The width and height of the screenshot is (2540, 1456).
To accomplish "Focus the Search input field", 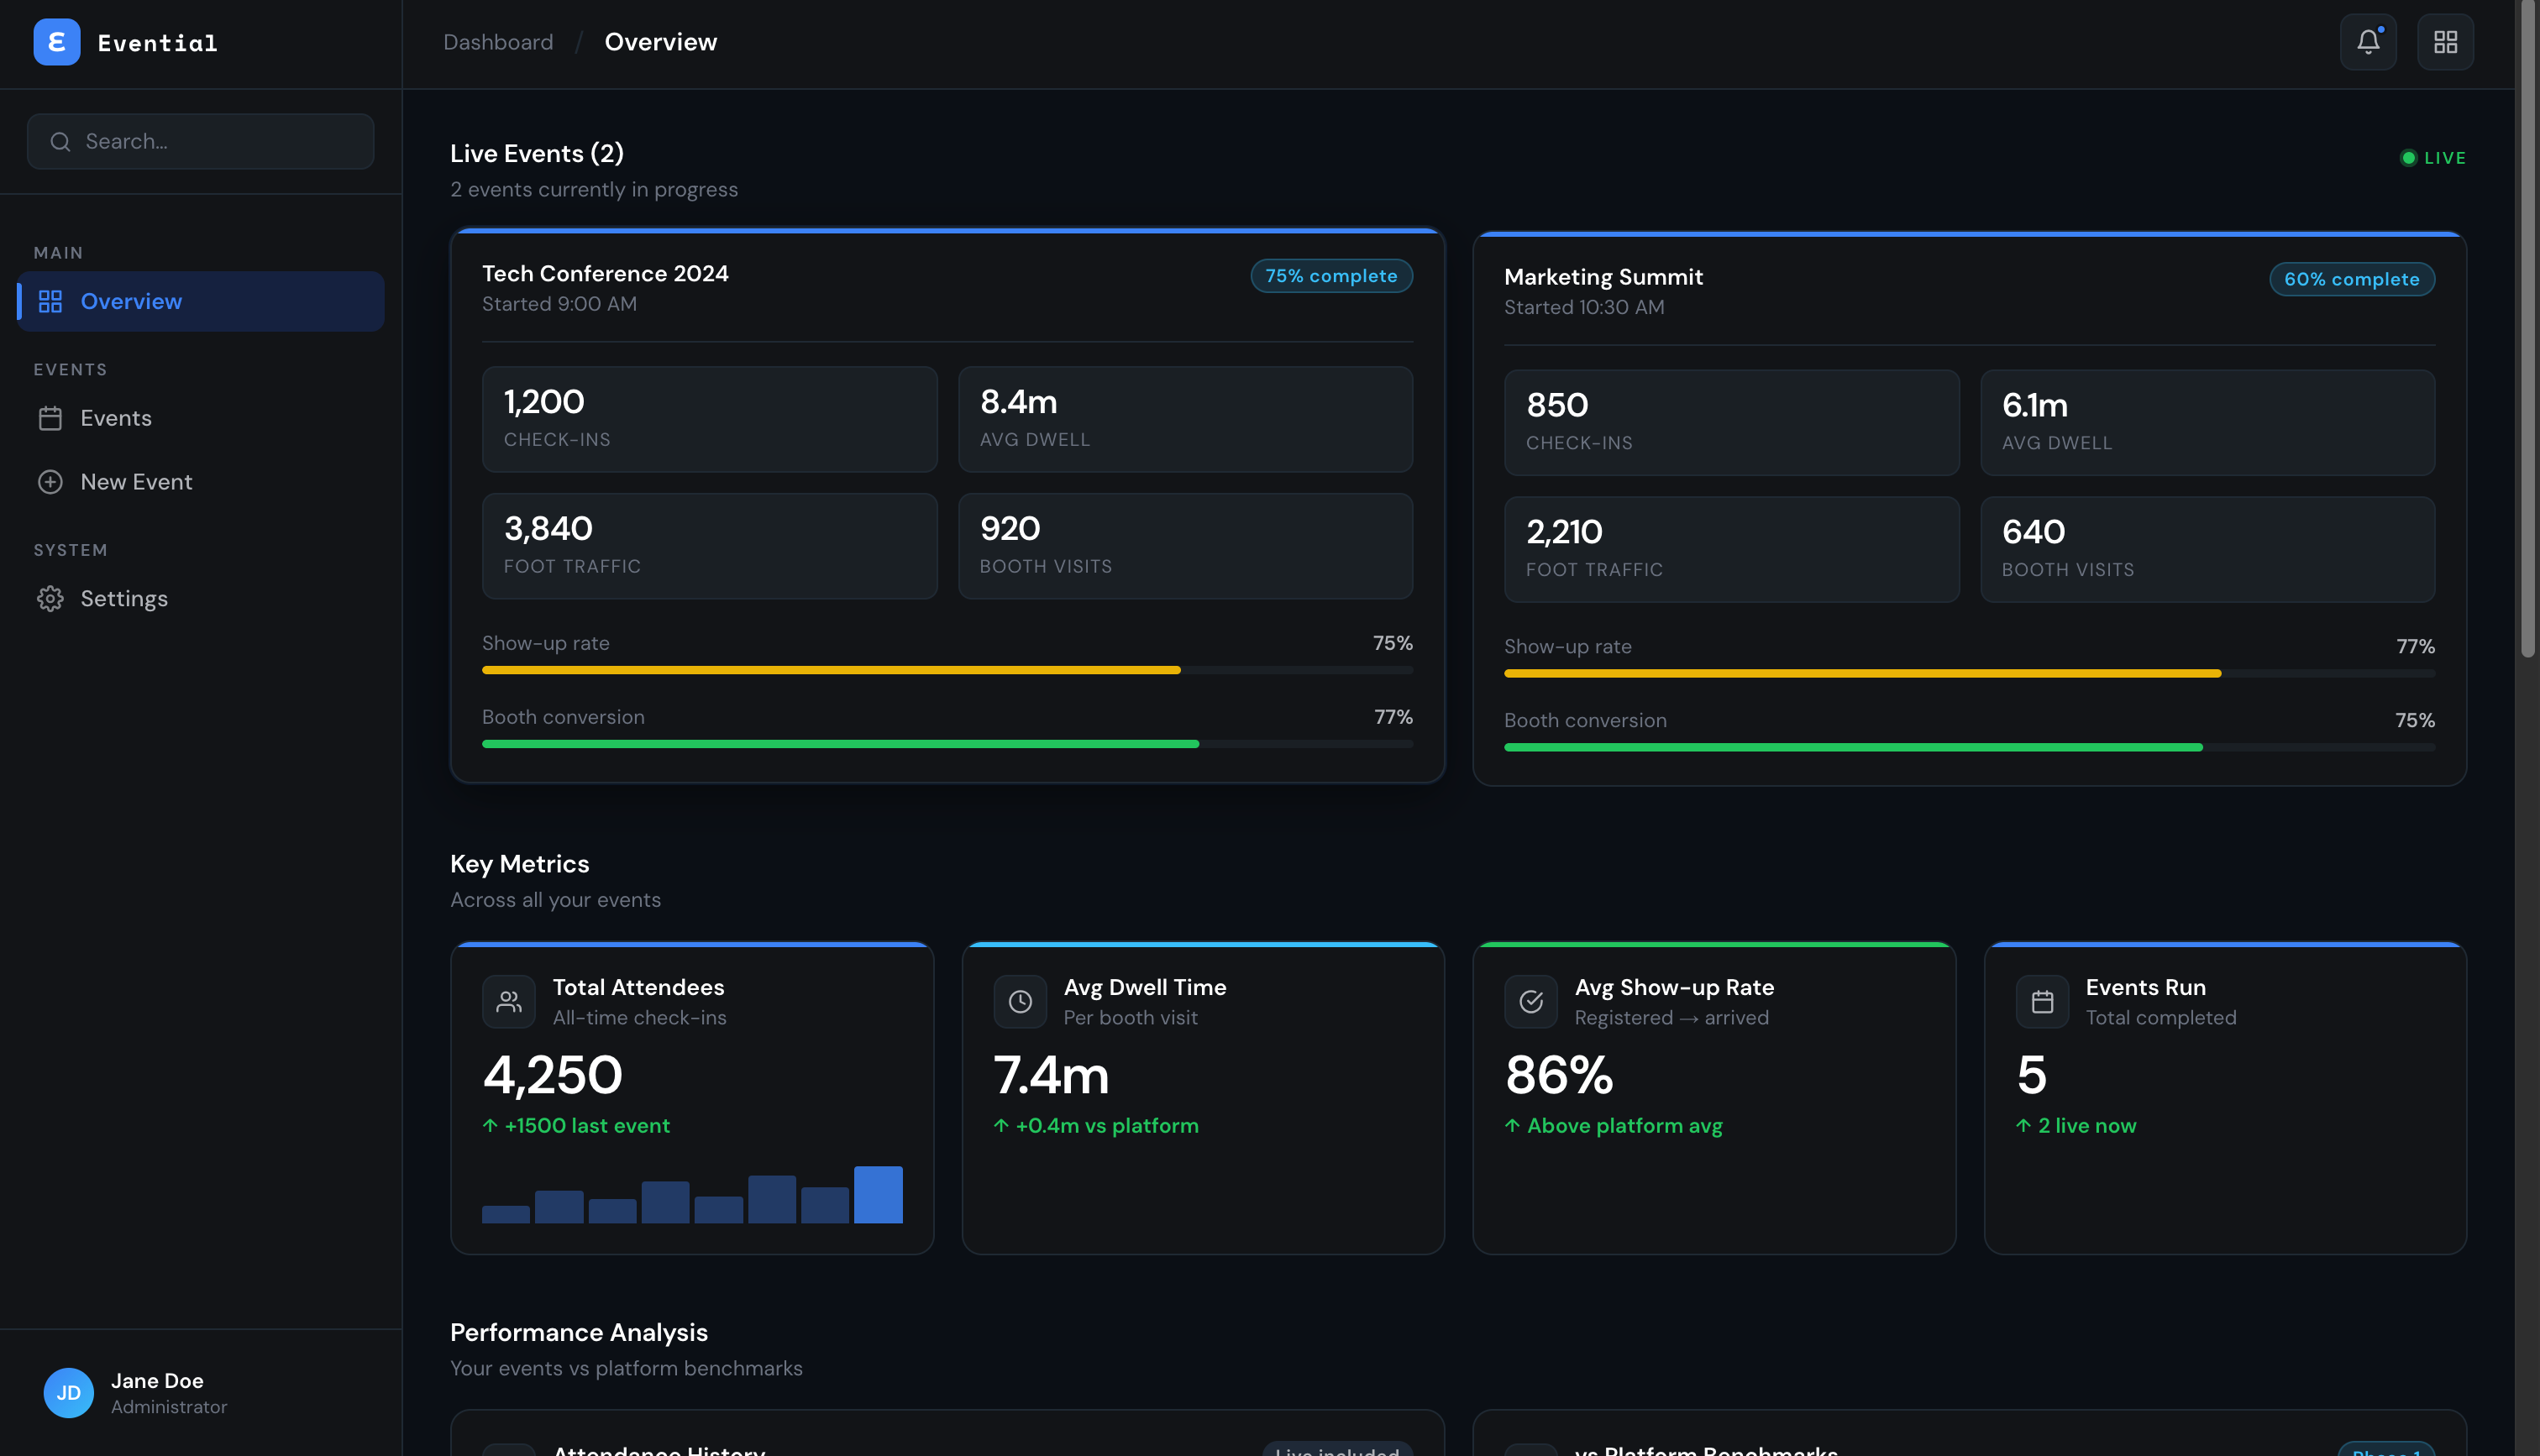I will [x=201, y=142].
